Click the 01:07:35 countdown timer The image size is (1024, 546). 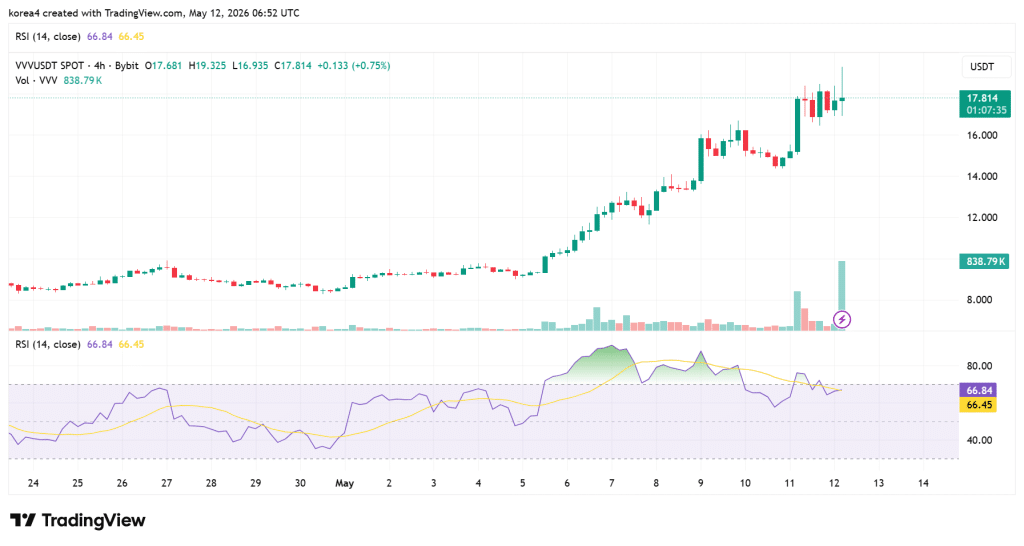[x=986, y=110]
